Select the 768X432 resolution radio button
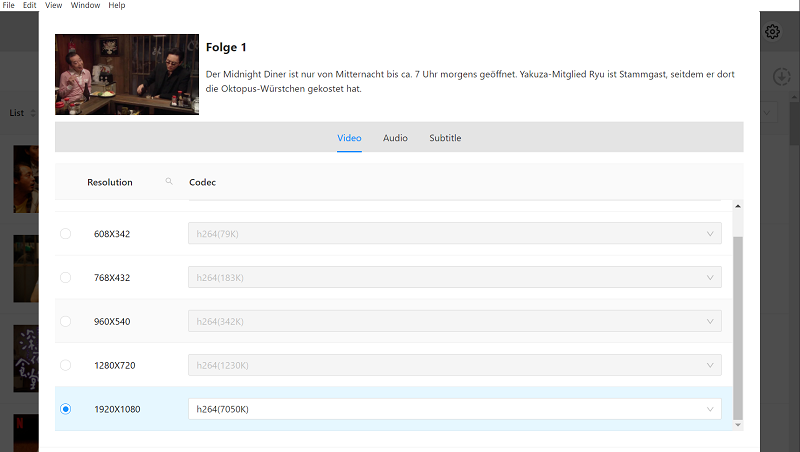This screenshot has height=452, width=800. tap(65, 278)
